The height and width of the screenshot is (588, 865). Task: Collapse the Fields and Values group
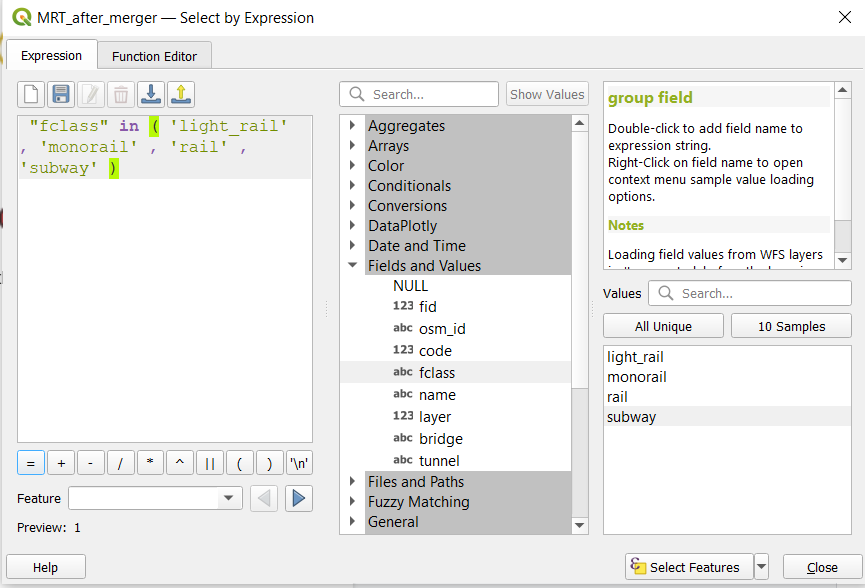(x=352, y=266)
